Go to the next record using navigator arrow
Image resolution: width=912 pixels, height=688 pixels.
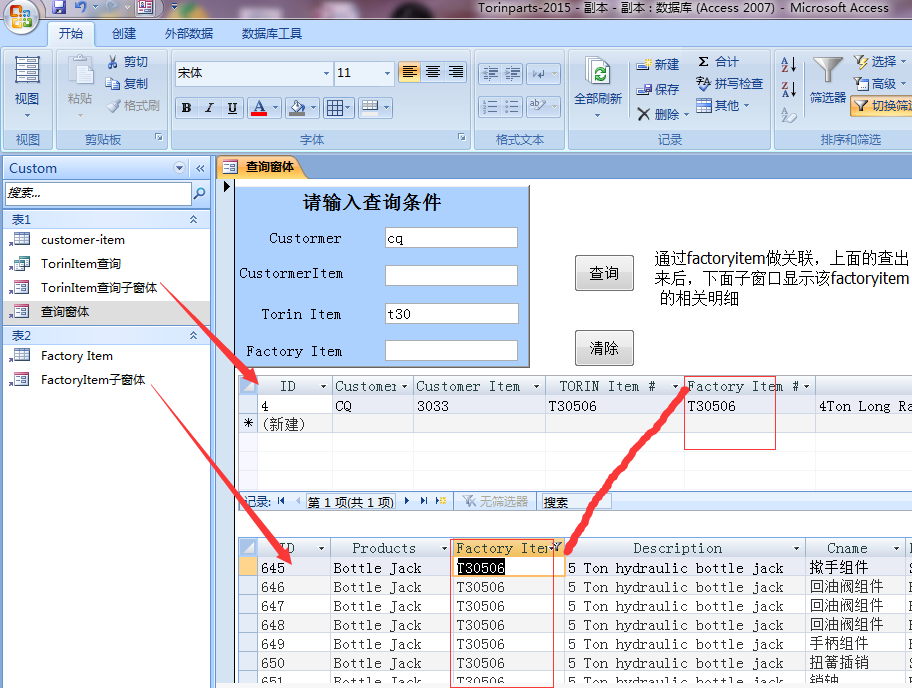click(409, 501)
